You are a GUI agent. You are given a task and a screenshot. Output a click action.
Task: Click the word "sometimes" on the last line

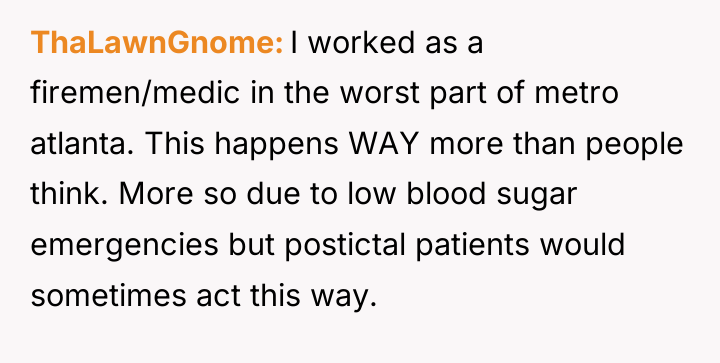(108, 295)
